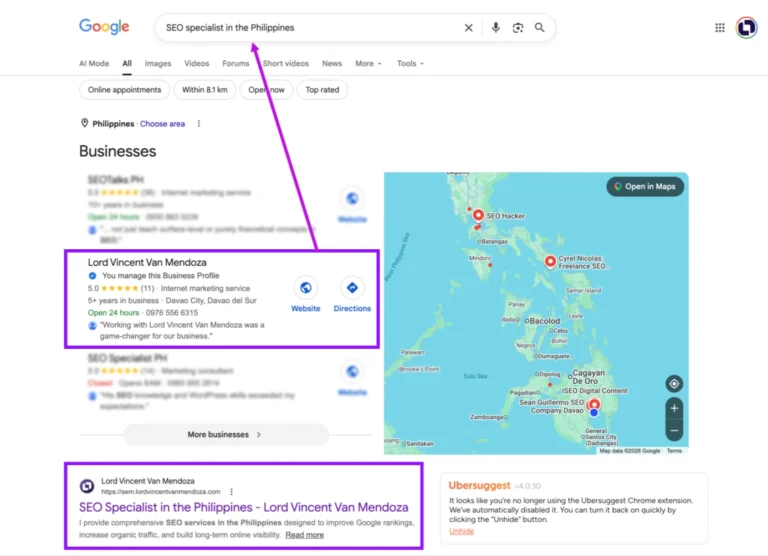Open location options three-dot menu
768x556 pixels.
click(199, 123)
